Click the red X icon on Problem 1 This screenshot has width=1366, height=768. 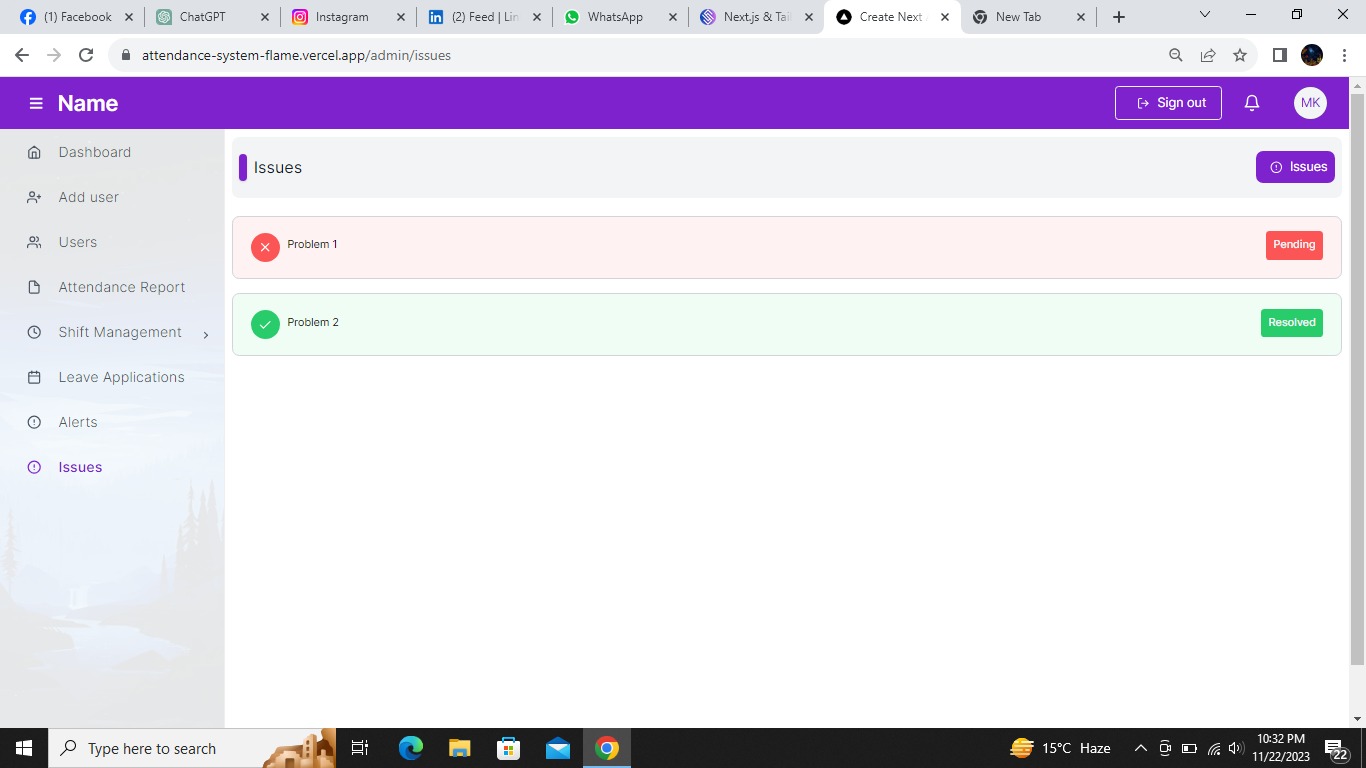tap(265, 247)
